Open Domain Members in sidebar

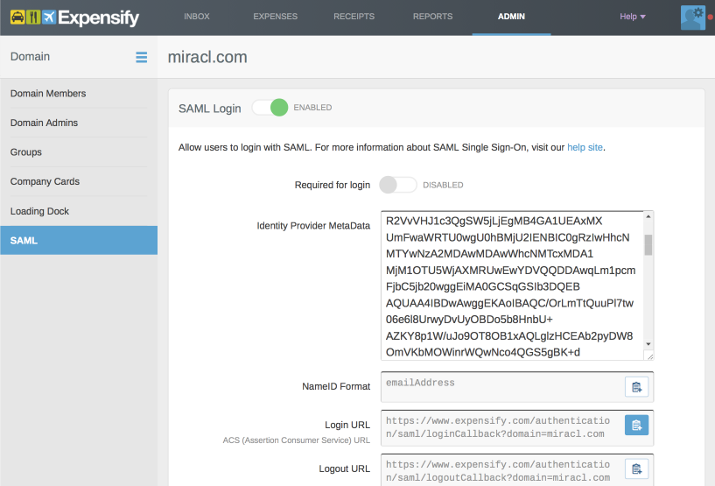pos(79,93)
